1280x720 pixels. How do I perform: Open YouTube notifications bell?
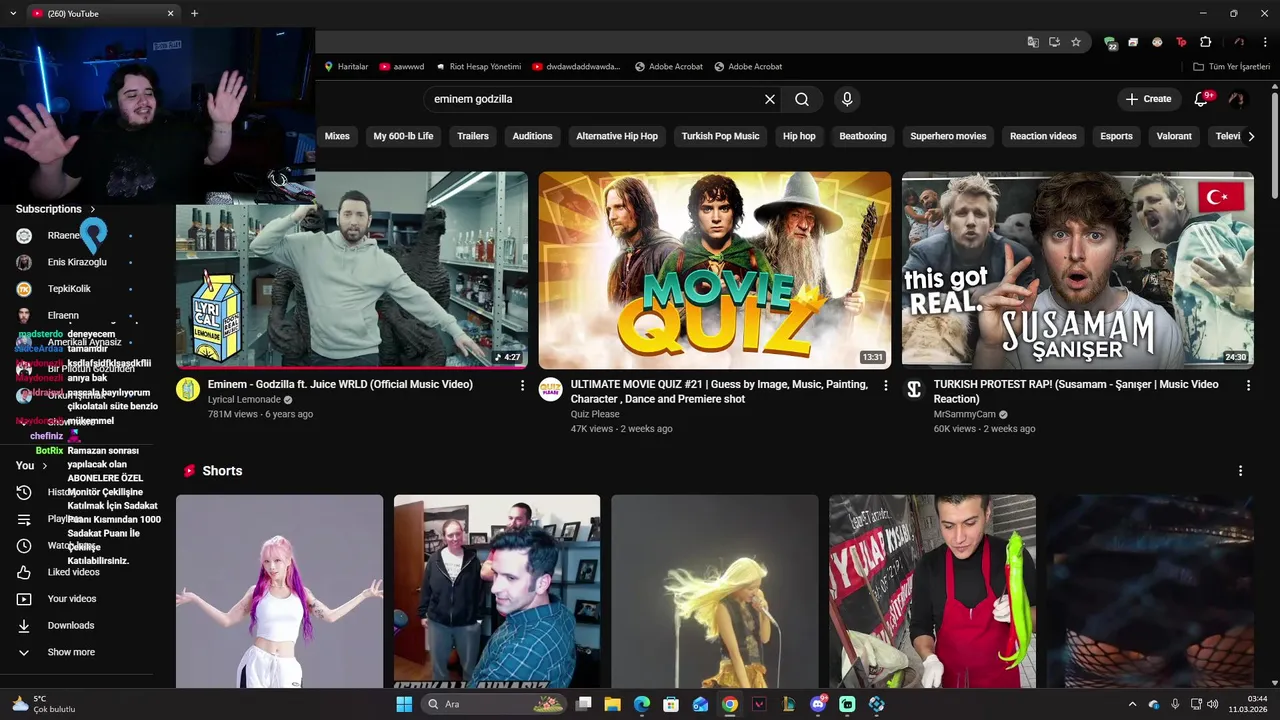tap(1203, 99)
